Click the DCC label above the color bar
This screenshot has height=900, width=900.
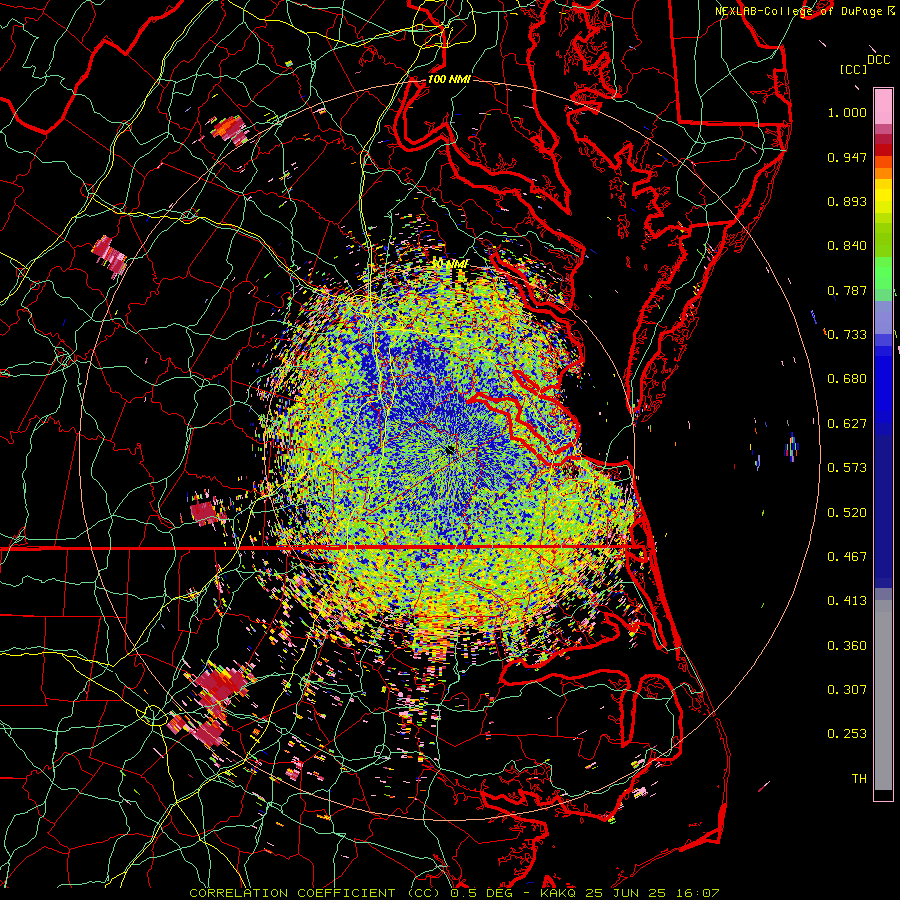point(878,60)
